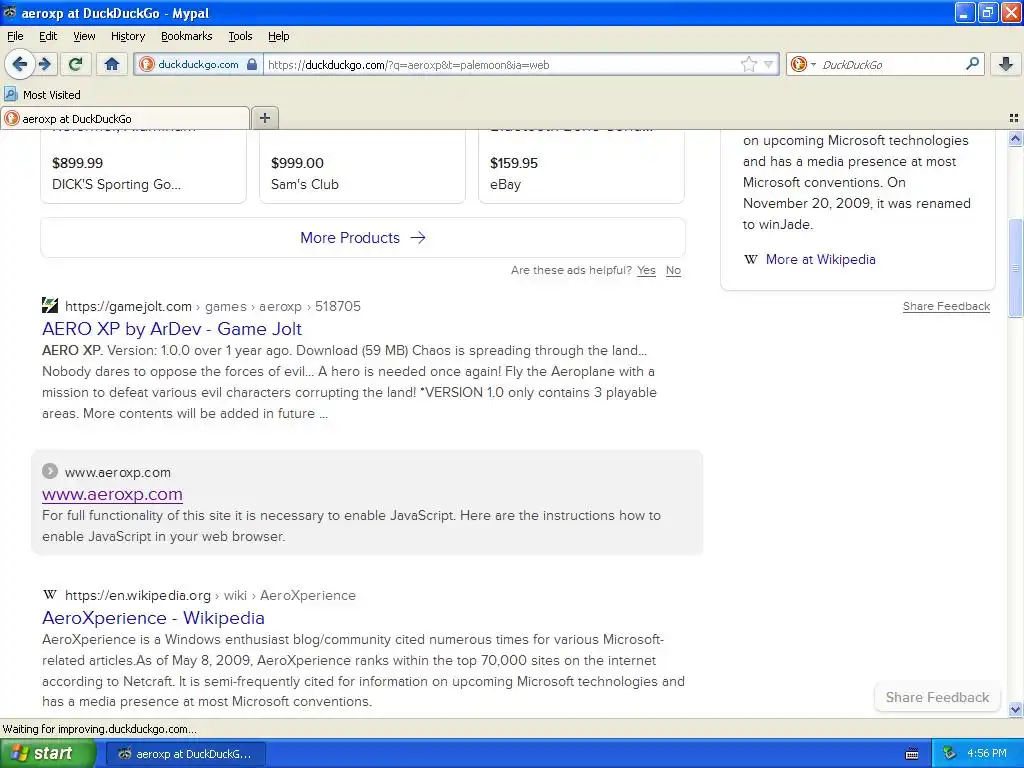Viewport: 1024px width, 768px height.
Task: Click the padlock site identity icon
Action: [x=252, y=64]
